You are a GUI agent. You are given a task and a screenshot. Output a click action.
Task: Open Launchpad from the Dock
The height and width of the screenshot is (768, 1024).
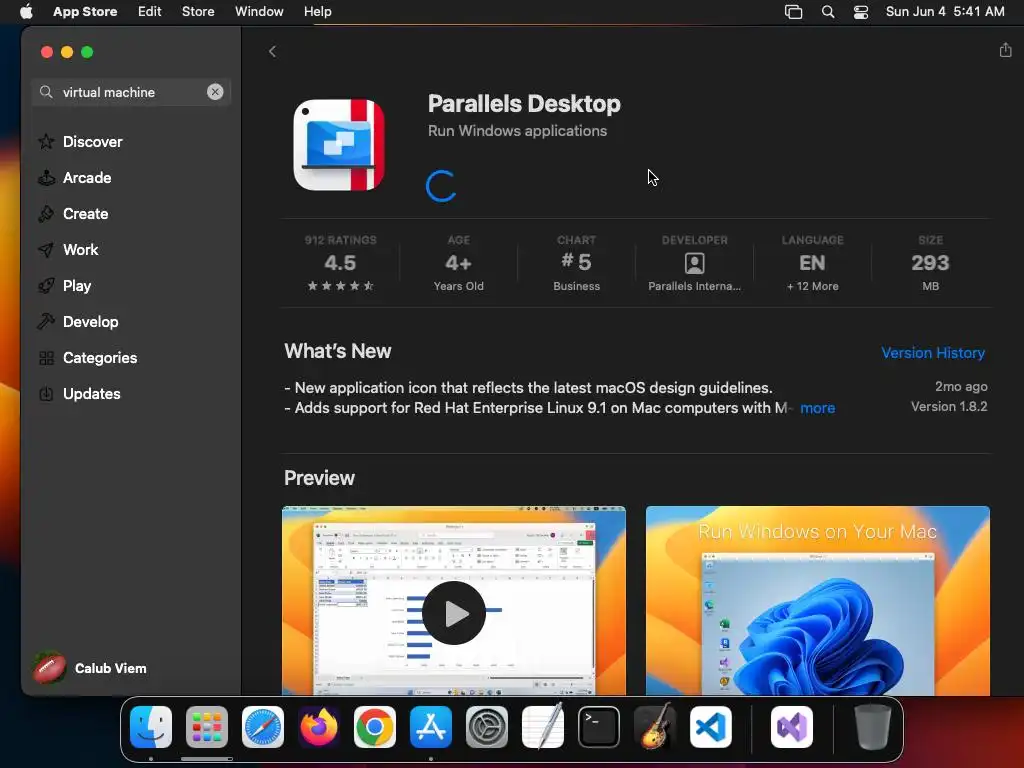tap(206, 727)
